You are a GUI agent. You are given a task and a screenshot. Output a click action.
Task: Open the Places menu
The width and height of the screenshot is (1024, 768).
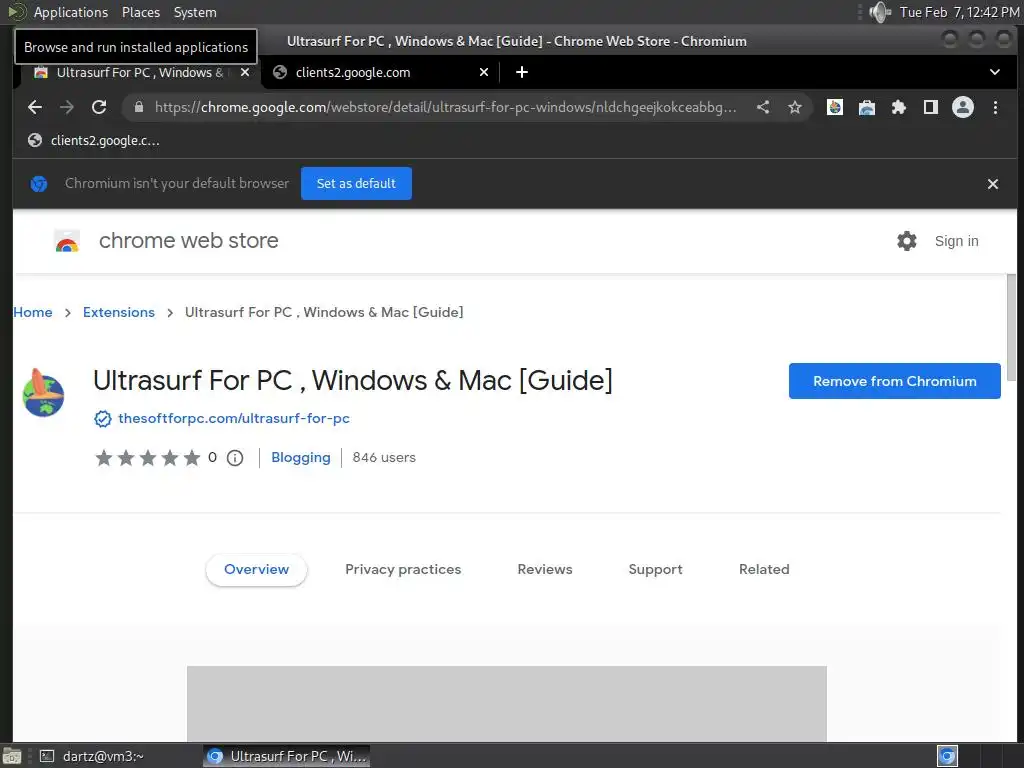[x=140, y=12]
